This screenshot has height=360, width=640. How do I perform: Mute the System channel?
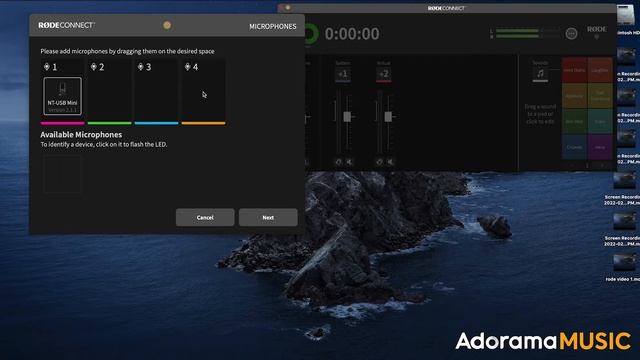(349, 162)
